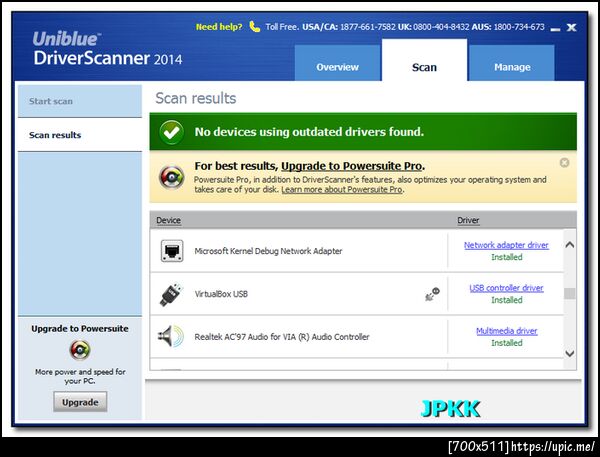Image resolution: width=600 pixels, height=457 pixels.
Task: Click the Powersuite icon in the sidebar
Action: pos(80,350)
